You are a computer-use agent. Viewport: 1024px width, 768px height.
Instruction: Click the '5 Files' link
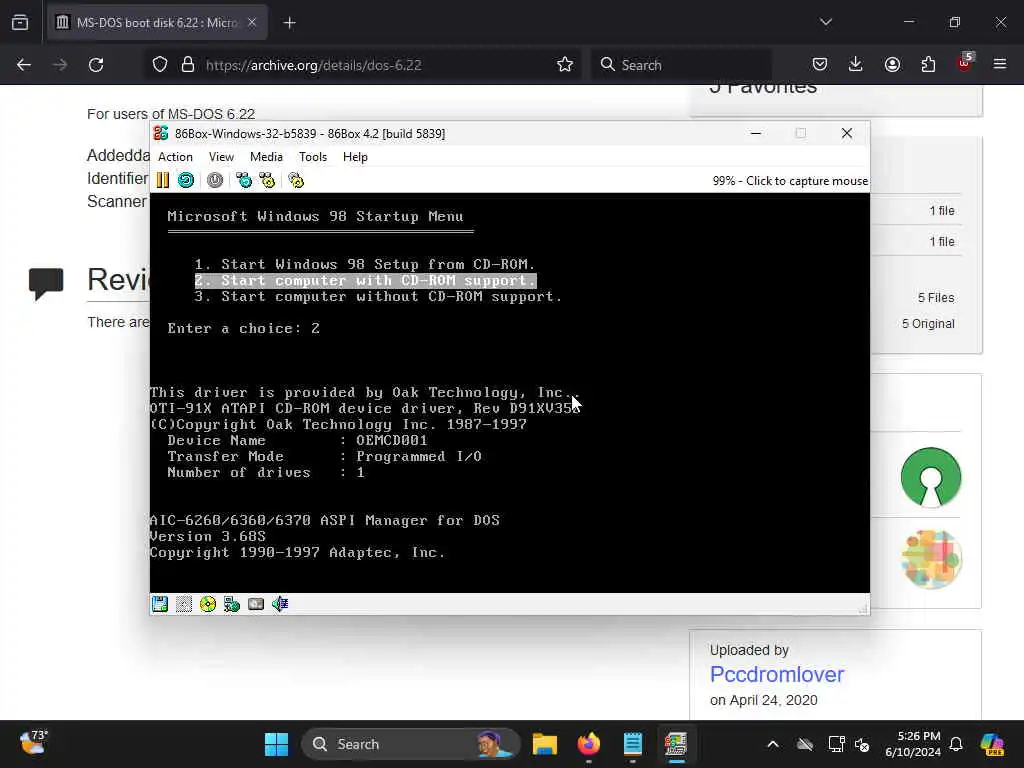(x=936, y=298)
